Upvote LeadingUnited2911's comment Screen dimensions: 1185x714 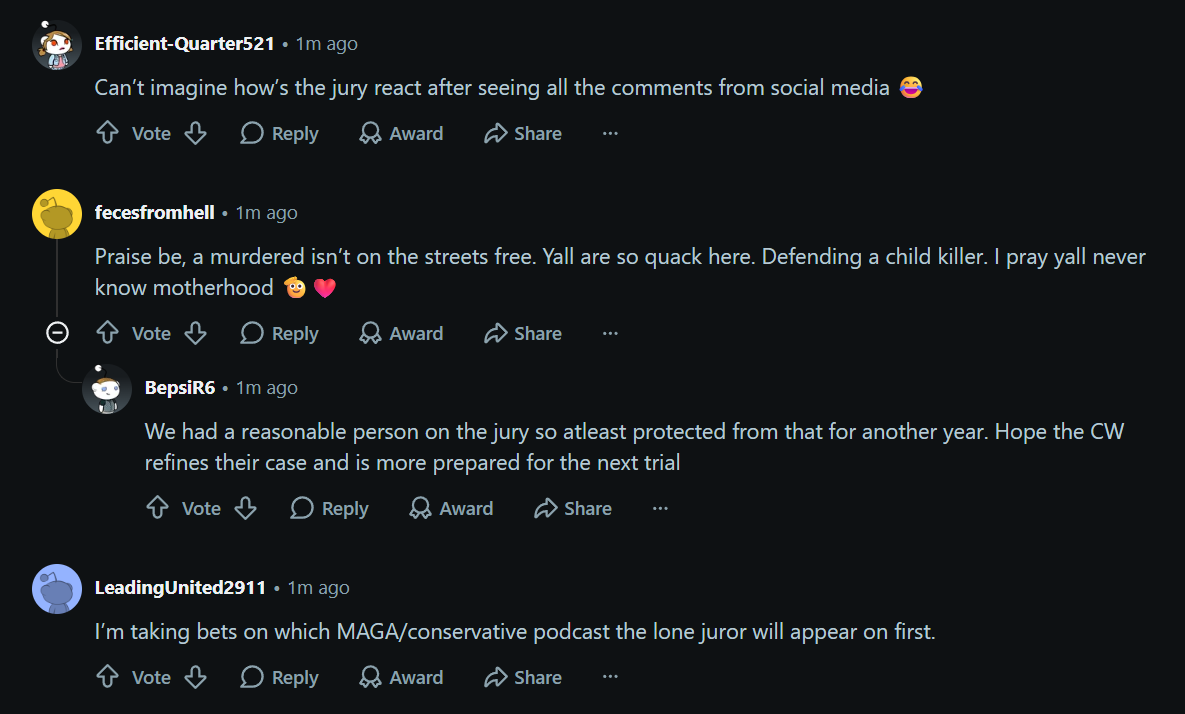click(107, 677)
